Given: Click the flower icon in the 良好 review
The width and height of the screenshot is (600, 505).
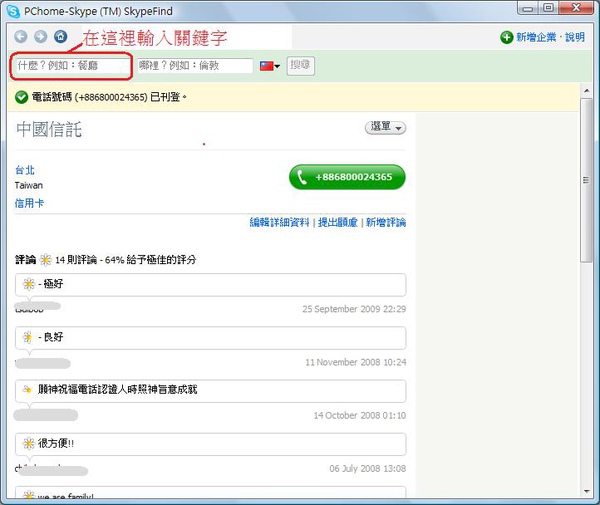Looking at the screenshot, I should 28,337.
